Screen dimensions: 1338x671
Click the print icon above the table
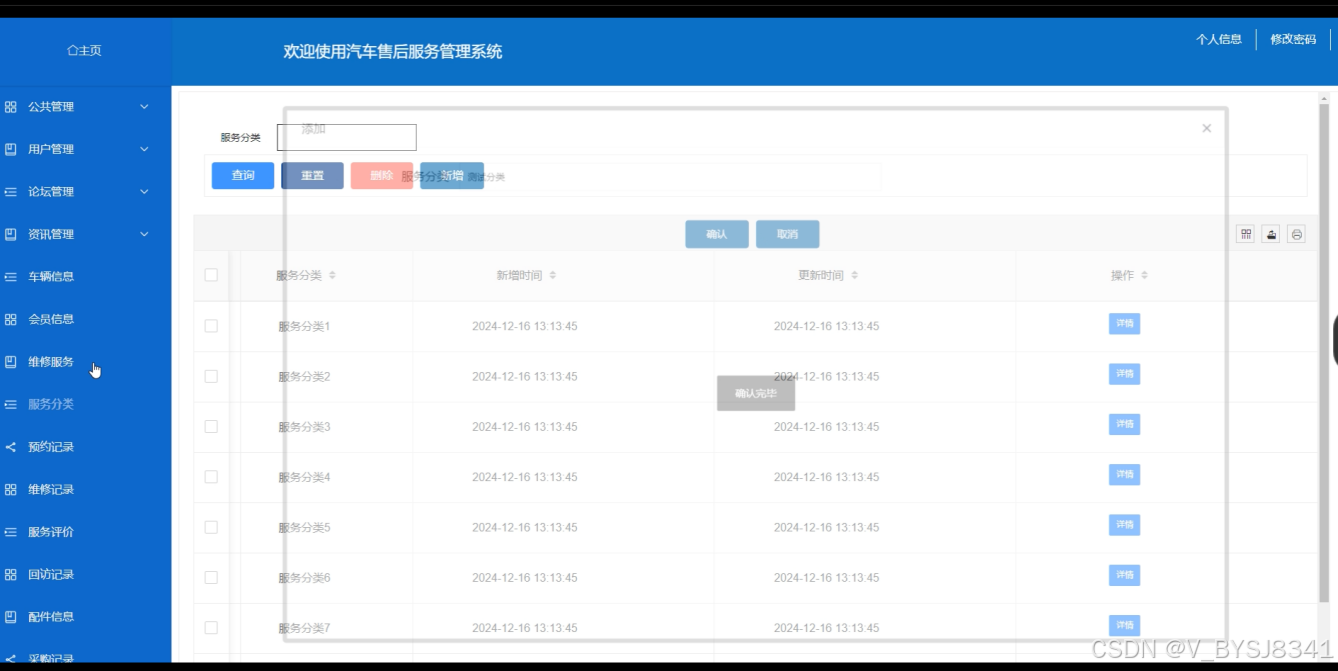[1297, 234]
